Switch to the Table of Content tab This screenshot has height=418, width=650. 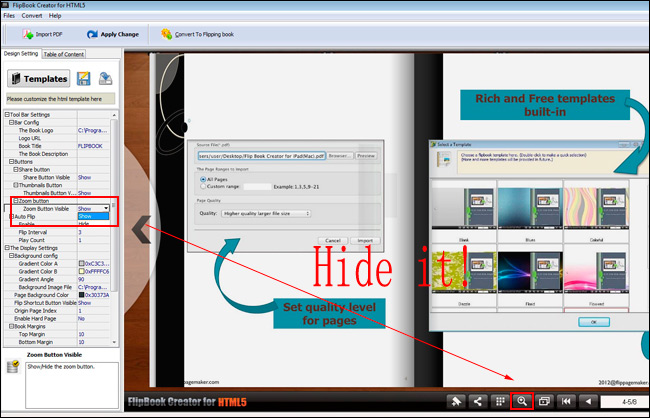63,54
